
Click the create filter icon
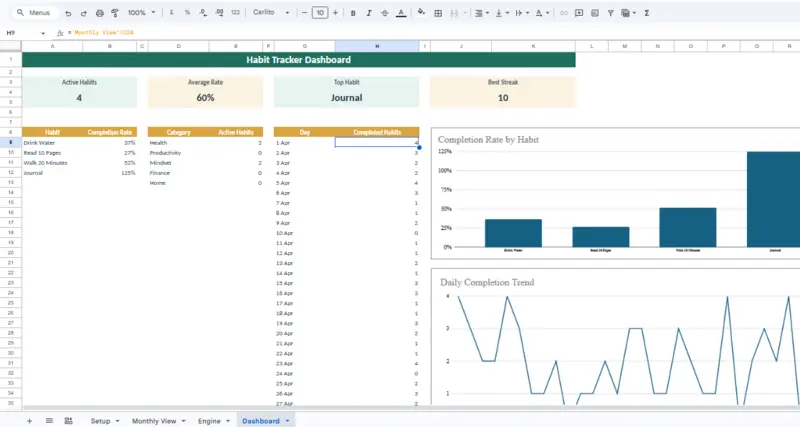[x=611, y=13]
